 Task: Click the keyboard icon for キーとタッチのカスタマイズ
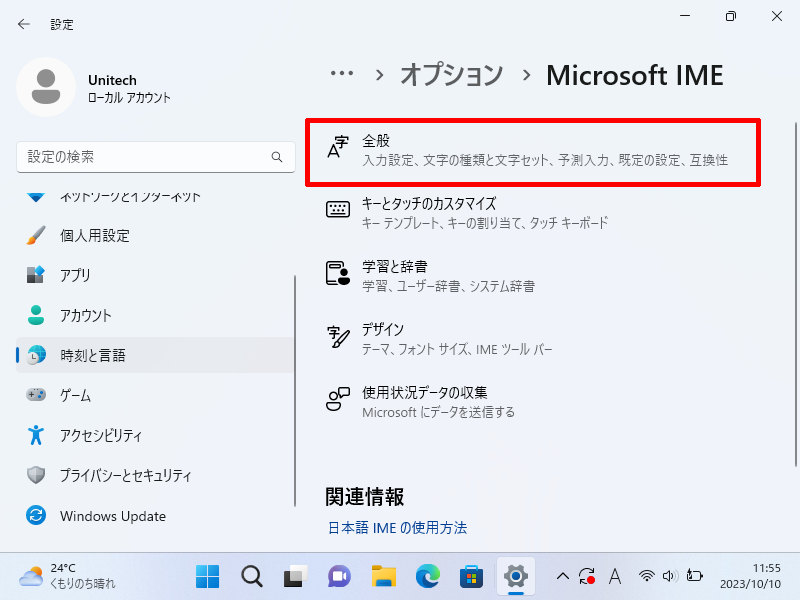[x=338, y=209]
